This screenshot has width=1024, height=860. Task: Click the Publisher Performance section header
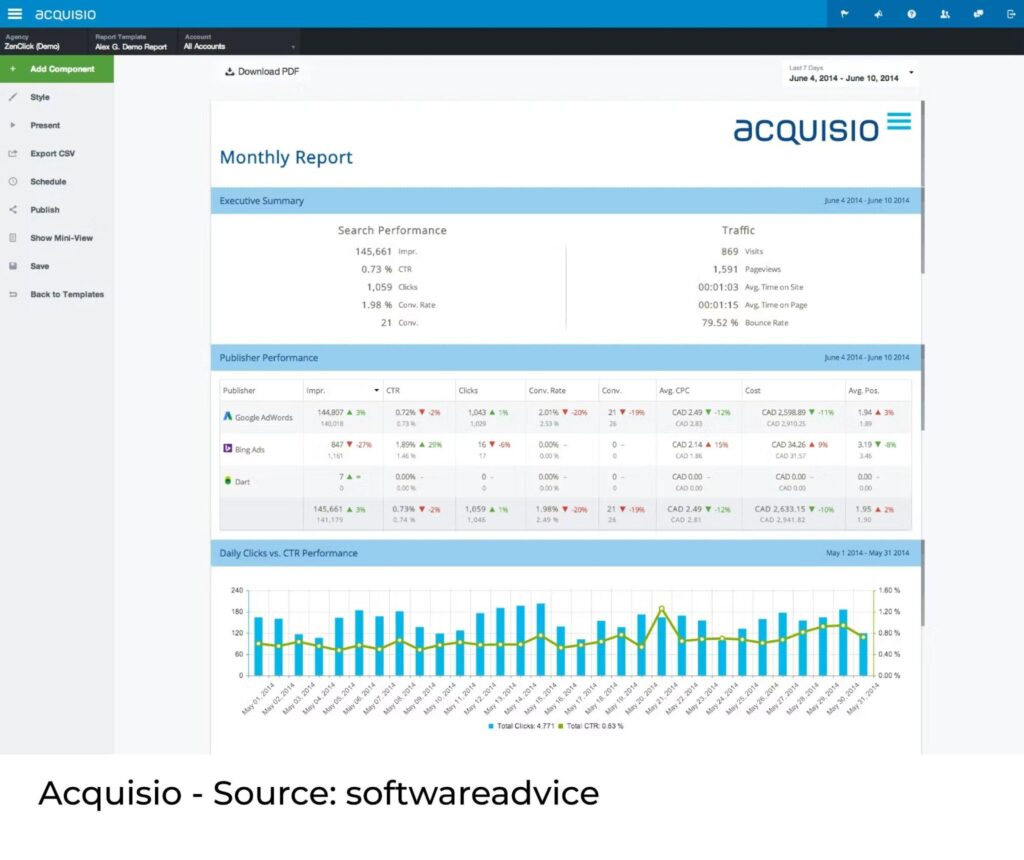[566, 357]
